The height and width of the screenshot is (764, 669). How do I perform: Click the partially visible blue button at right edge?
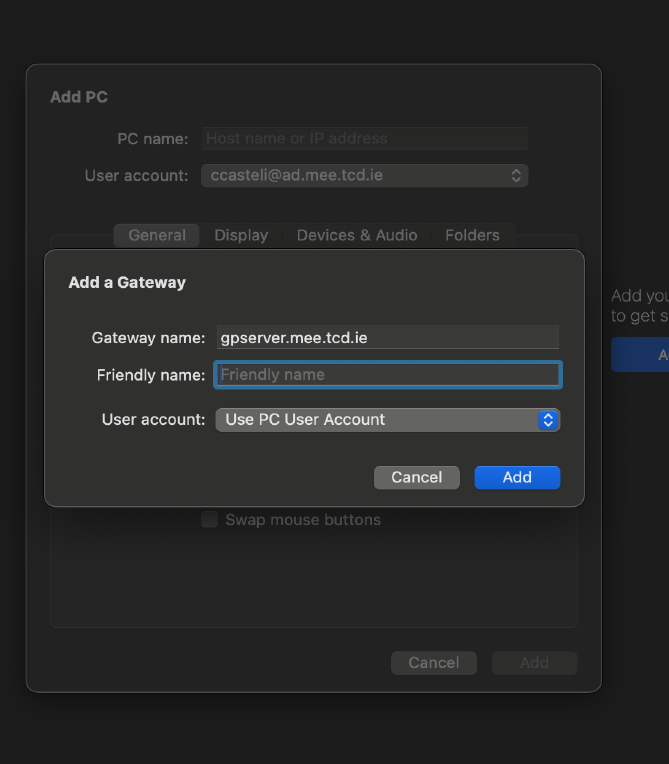(641, 355)
